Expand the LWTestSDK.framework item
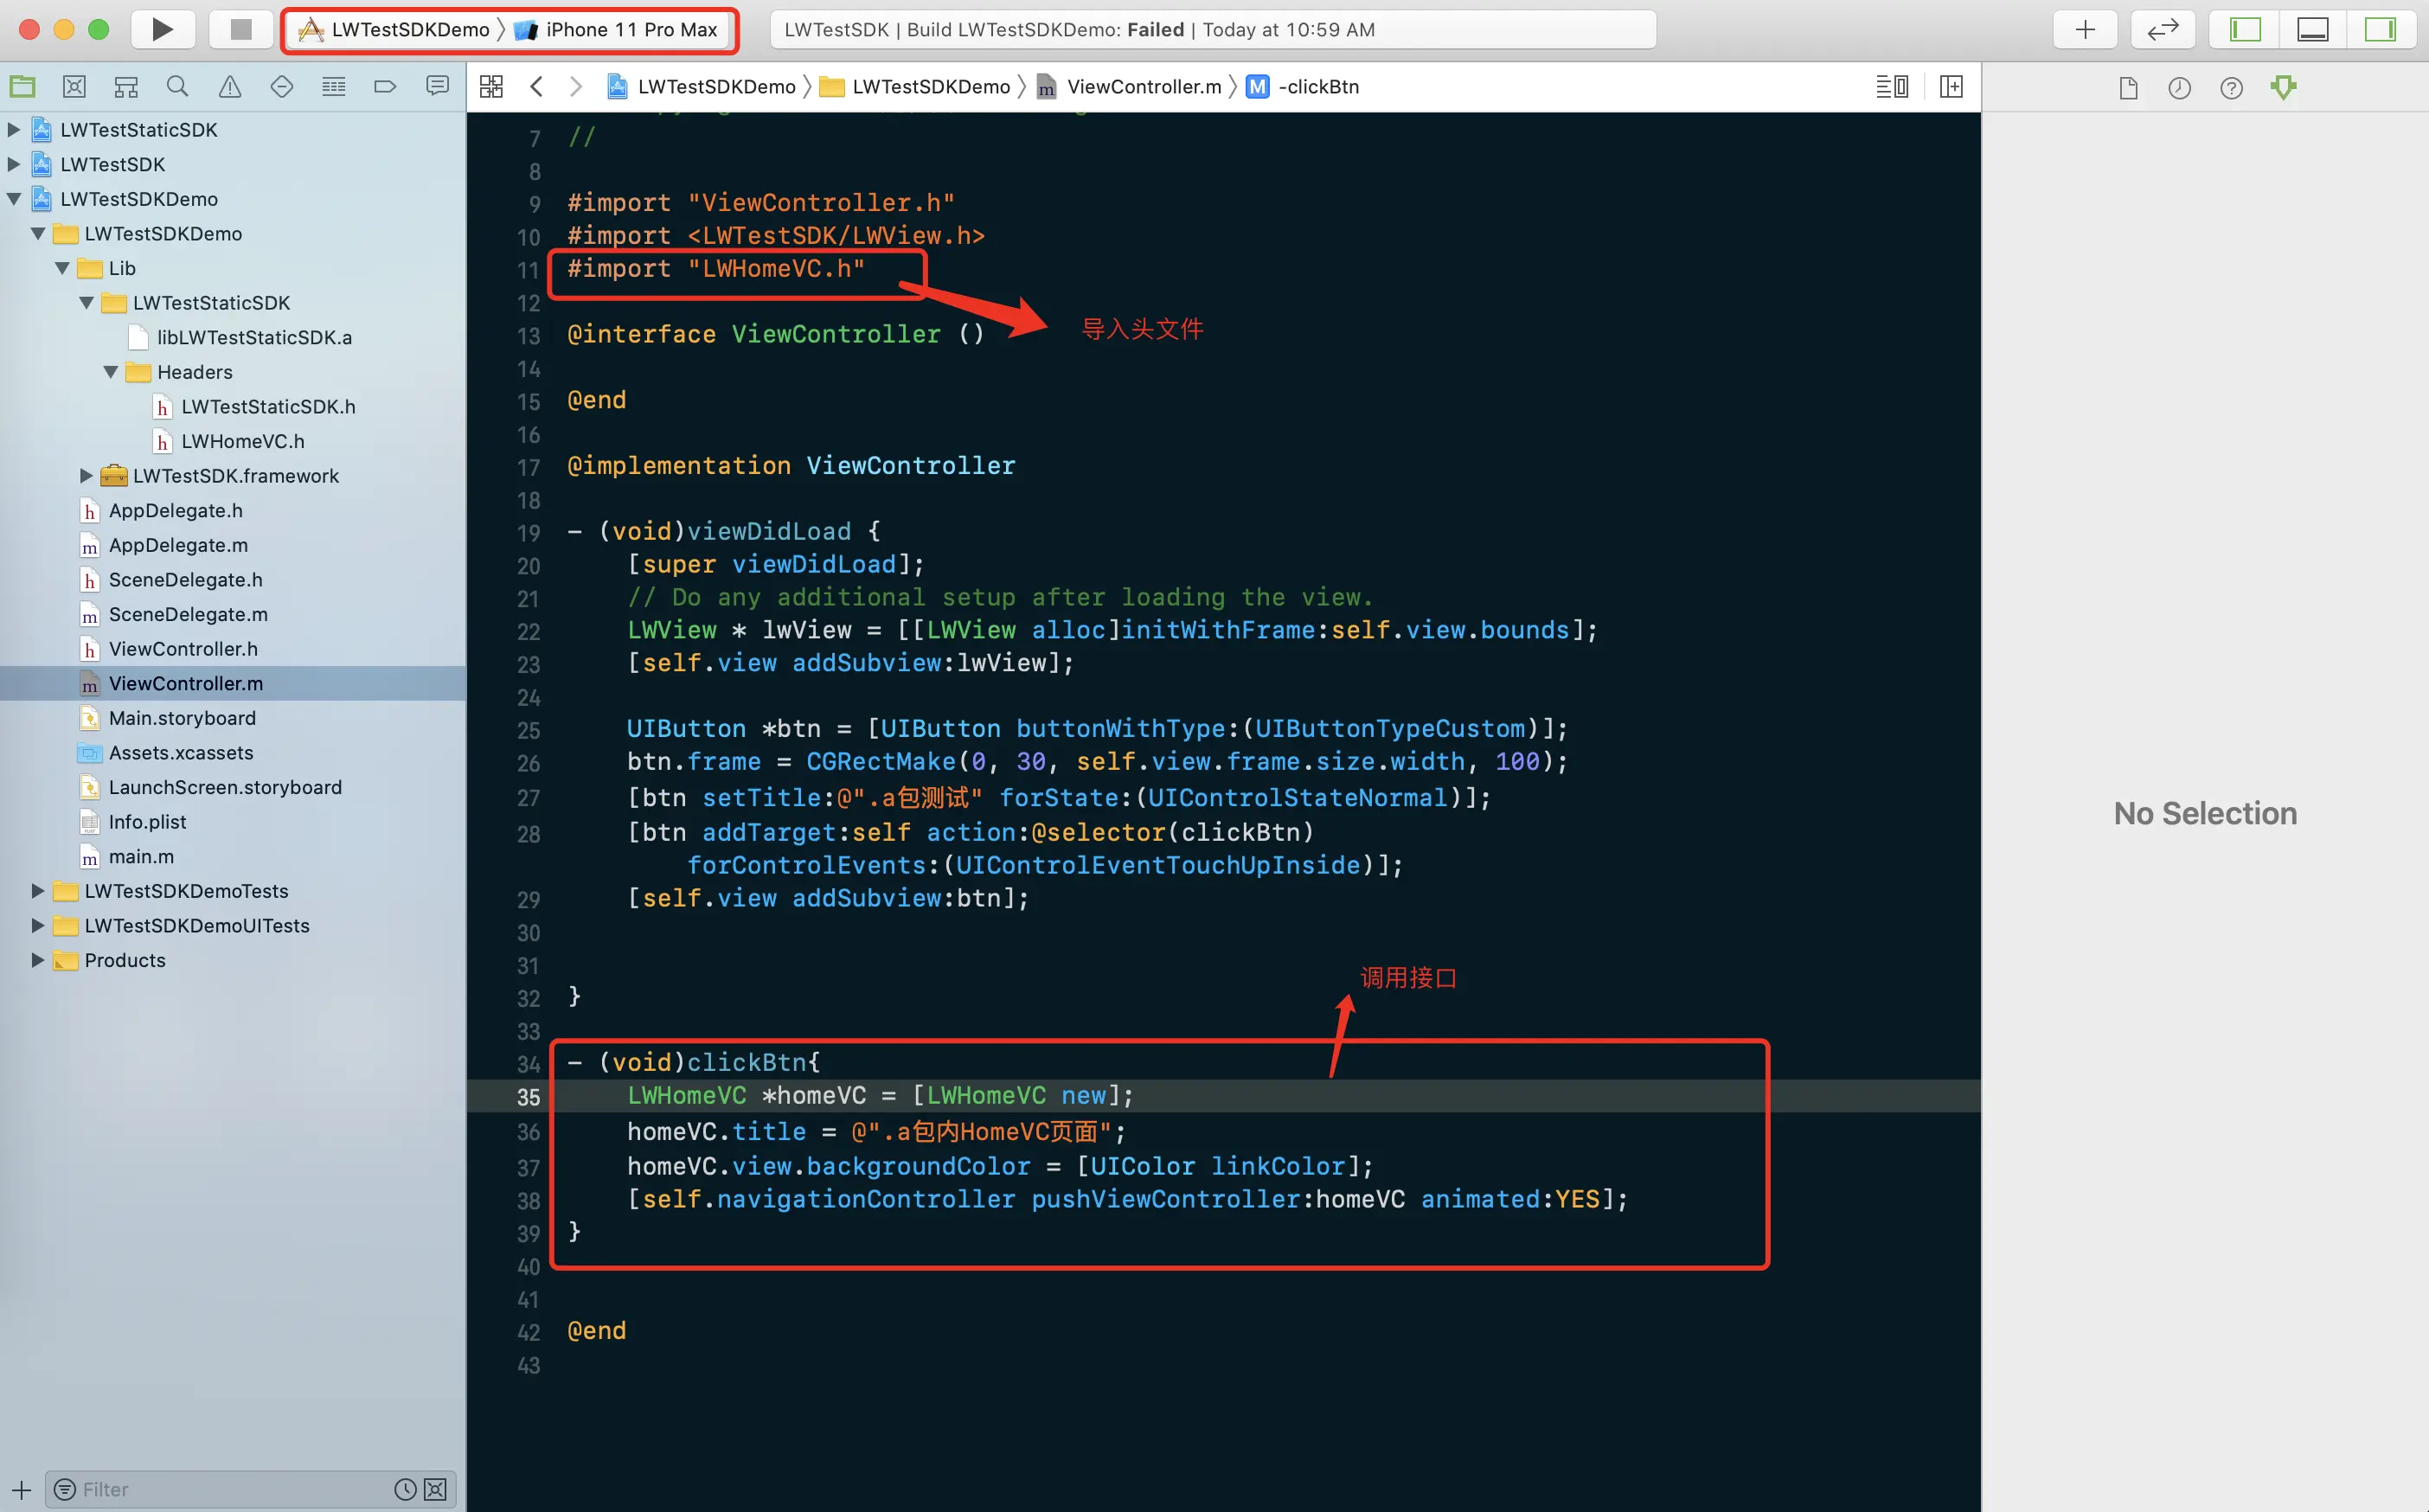The height and width of the screenshot is (1512, 2429). pos(86,476)
